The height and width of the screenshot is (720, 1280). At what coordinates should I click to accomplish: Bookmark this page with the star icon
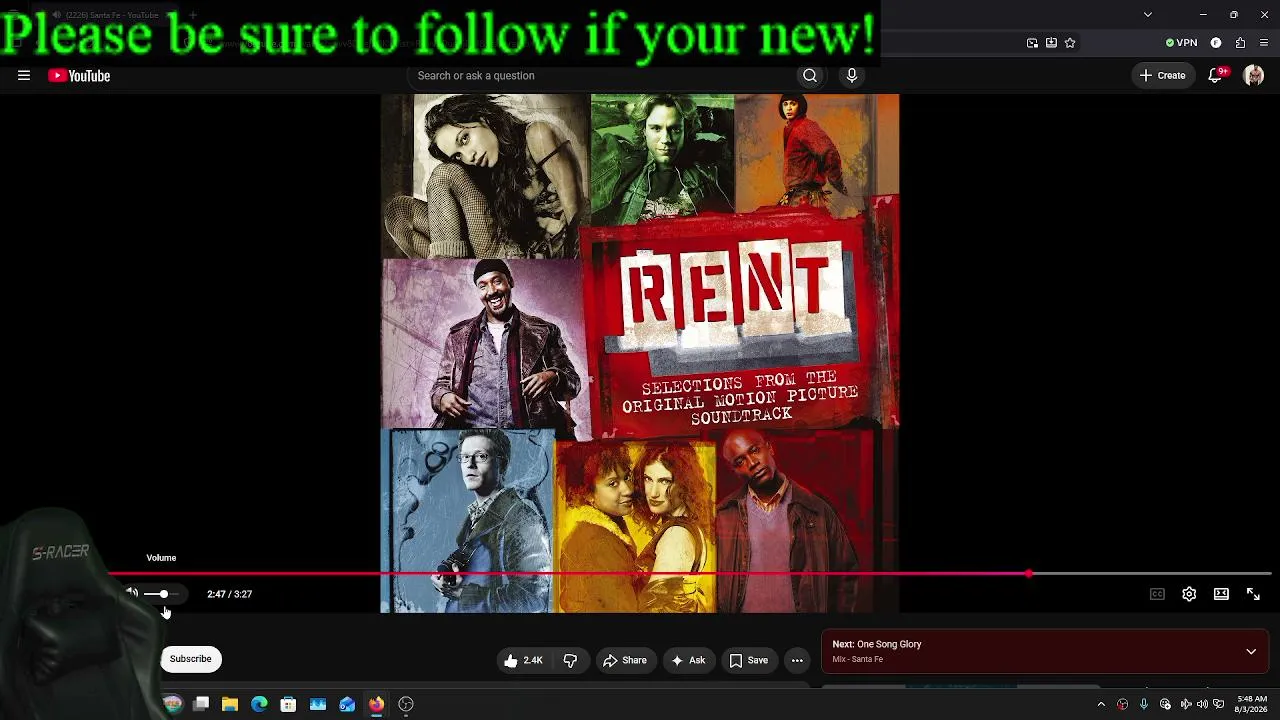click(x=1070, y=43)
